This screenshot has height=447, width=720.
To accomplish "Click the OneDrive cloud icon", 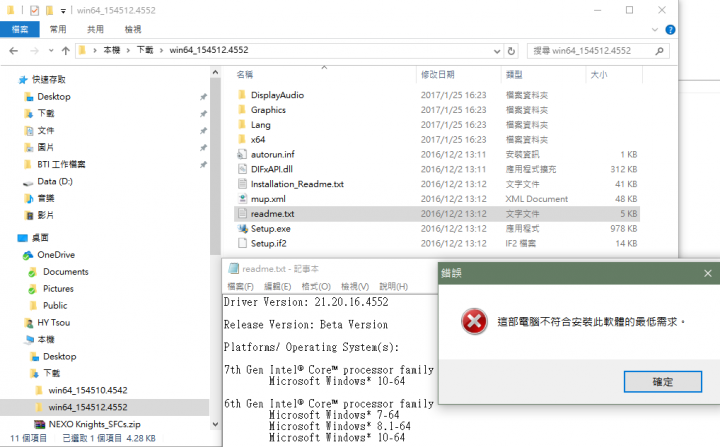I will pyautogui.click(x=28, y=255).
